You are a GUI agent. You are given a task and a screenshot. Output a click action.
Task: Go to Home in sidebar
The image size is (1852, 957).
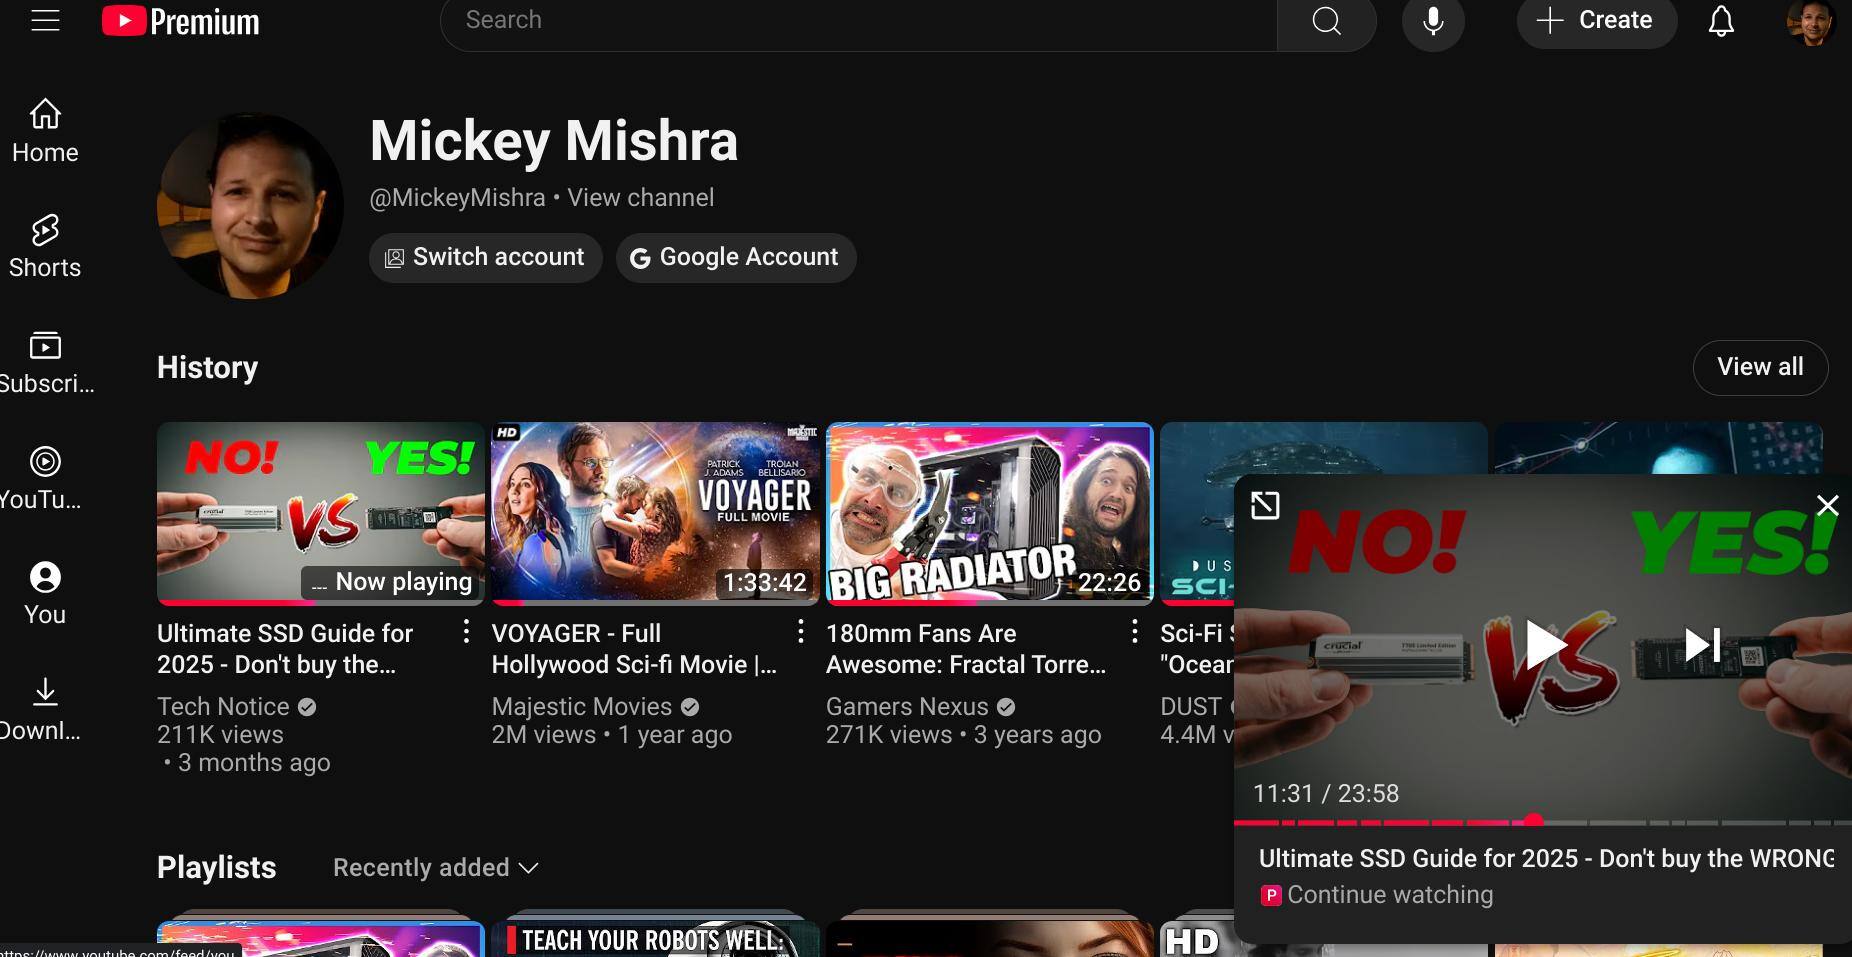[x=45, y=131]
